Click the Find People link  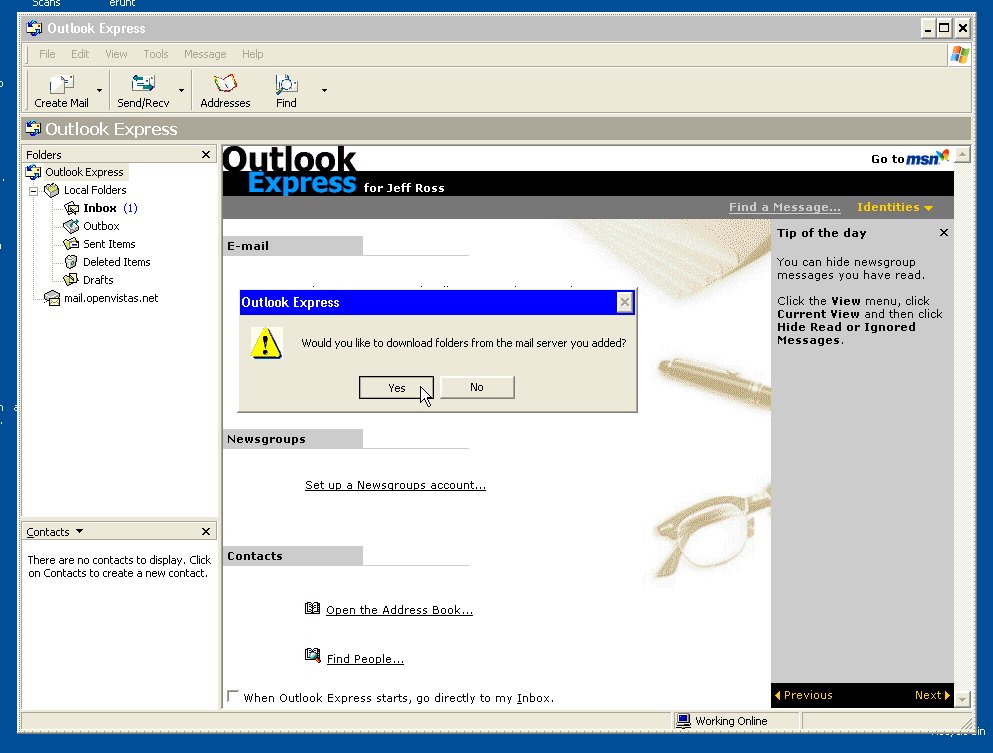365,659
